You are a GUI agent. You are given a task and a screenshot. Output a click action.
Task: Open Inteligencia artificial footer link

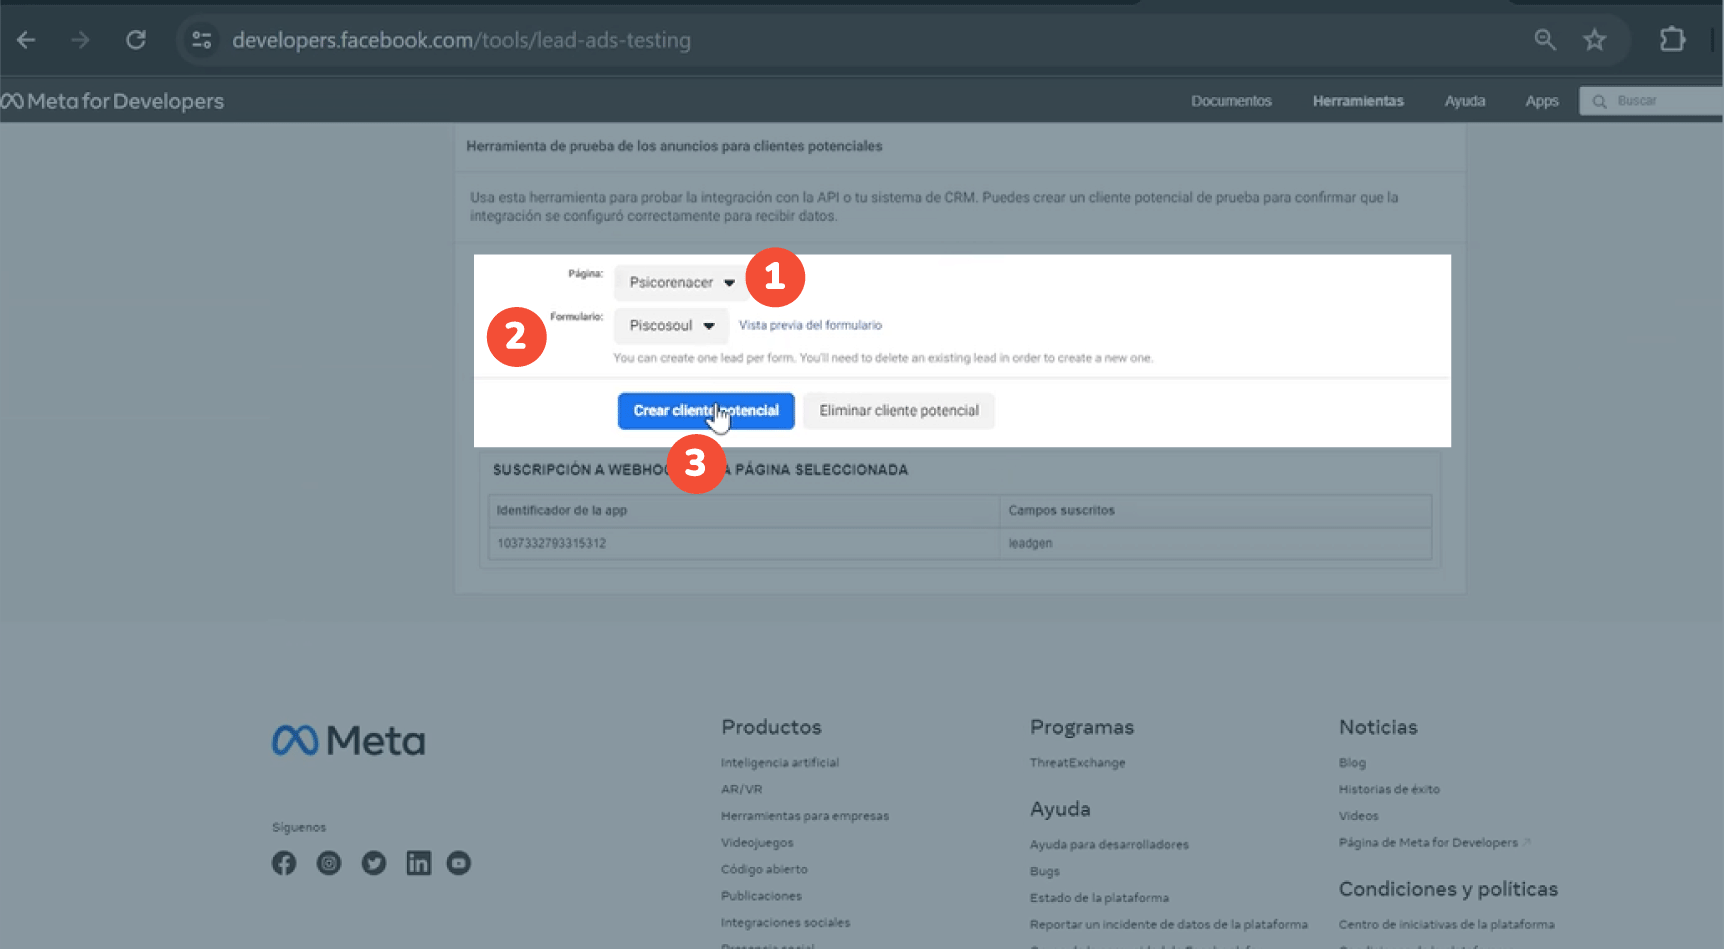point(780,763)
